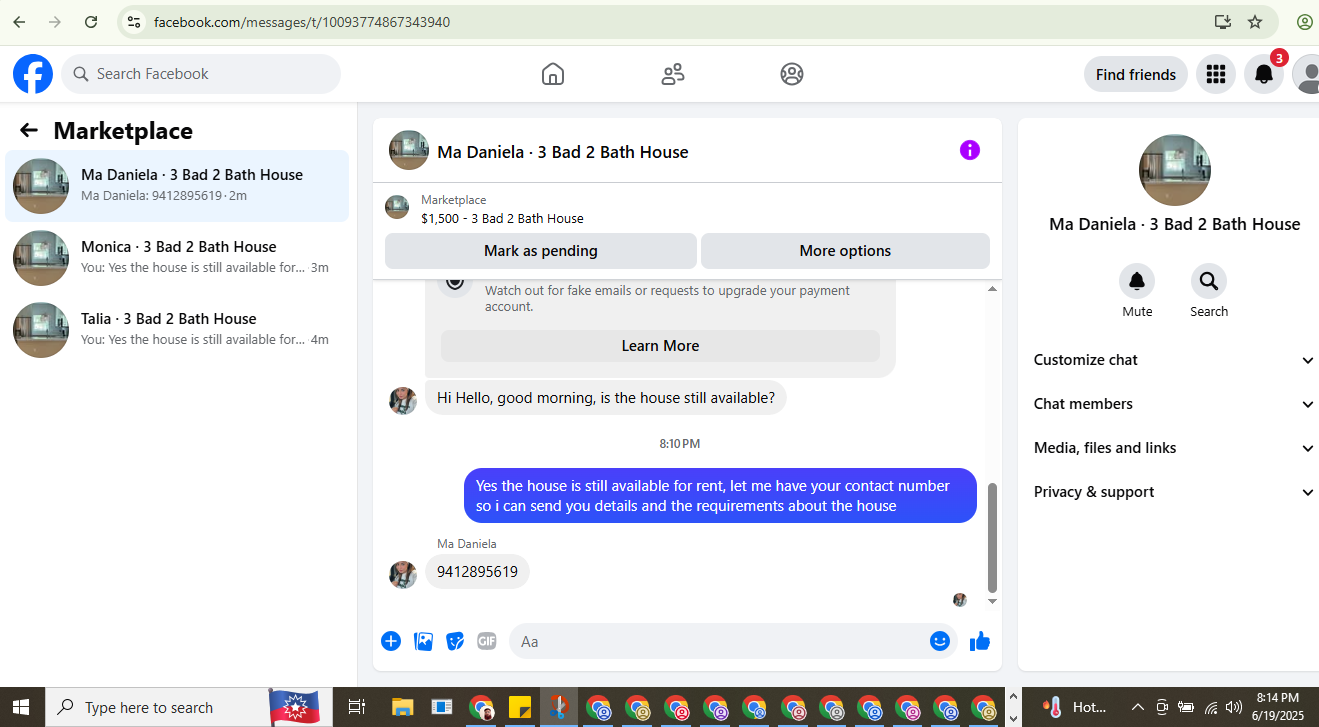Open More options for the listing
The height and width of the screenshot is (727, 1319).
(845, 251)
